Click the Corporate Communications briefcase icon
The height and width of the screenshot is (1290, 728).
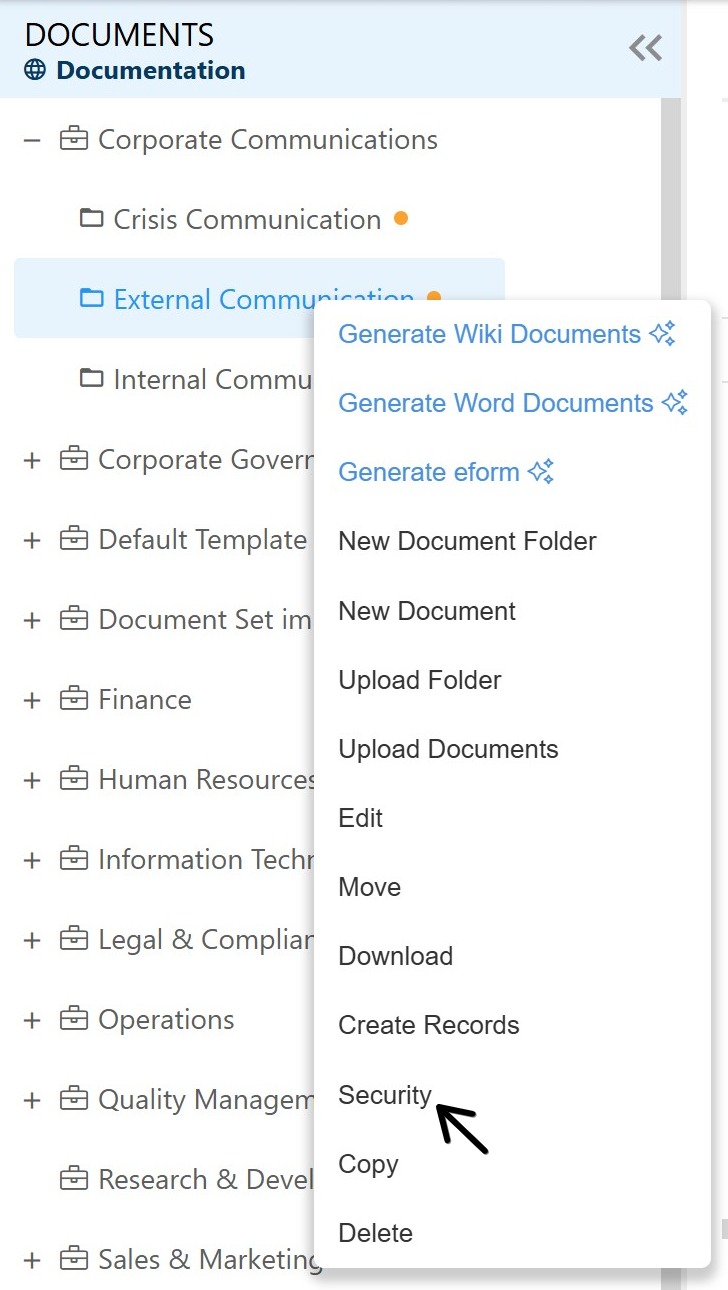(74, 139)
